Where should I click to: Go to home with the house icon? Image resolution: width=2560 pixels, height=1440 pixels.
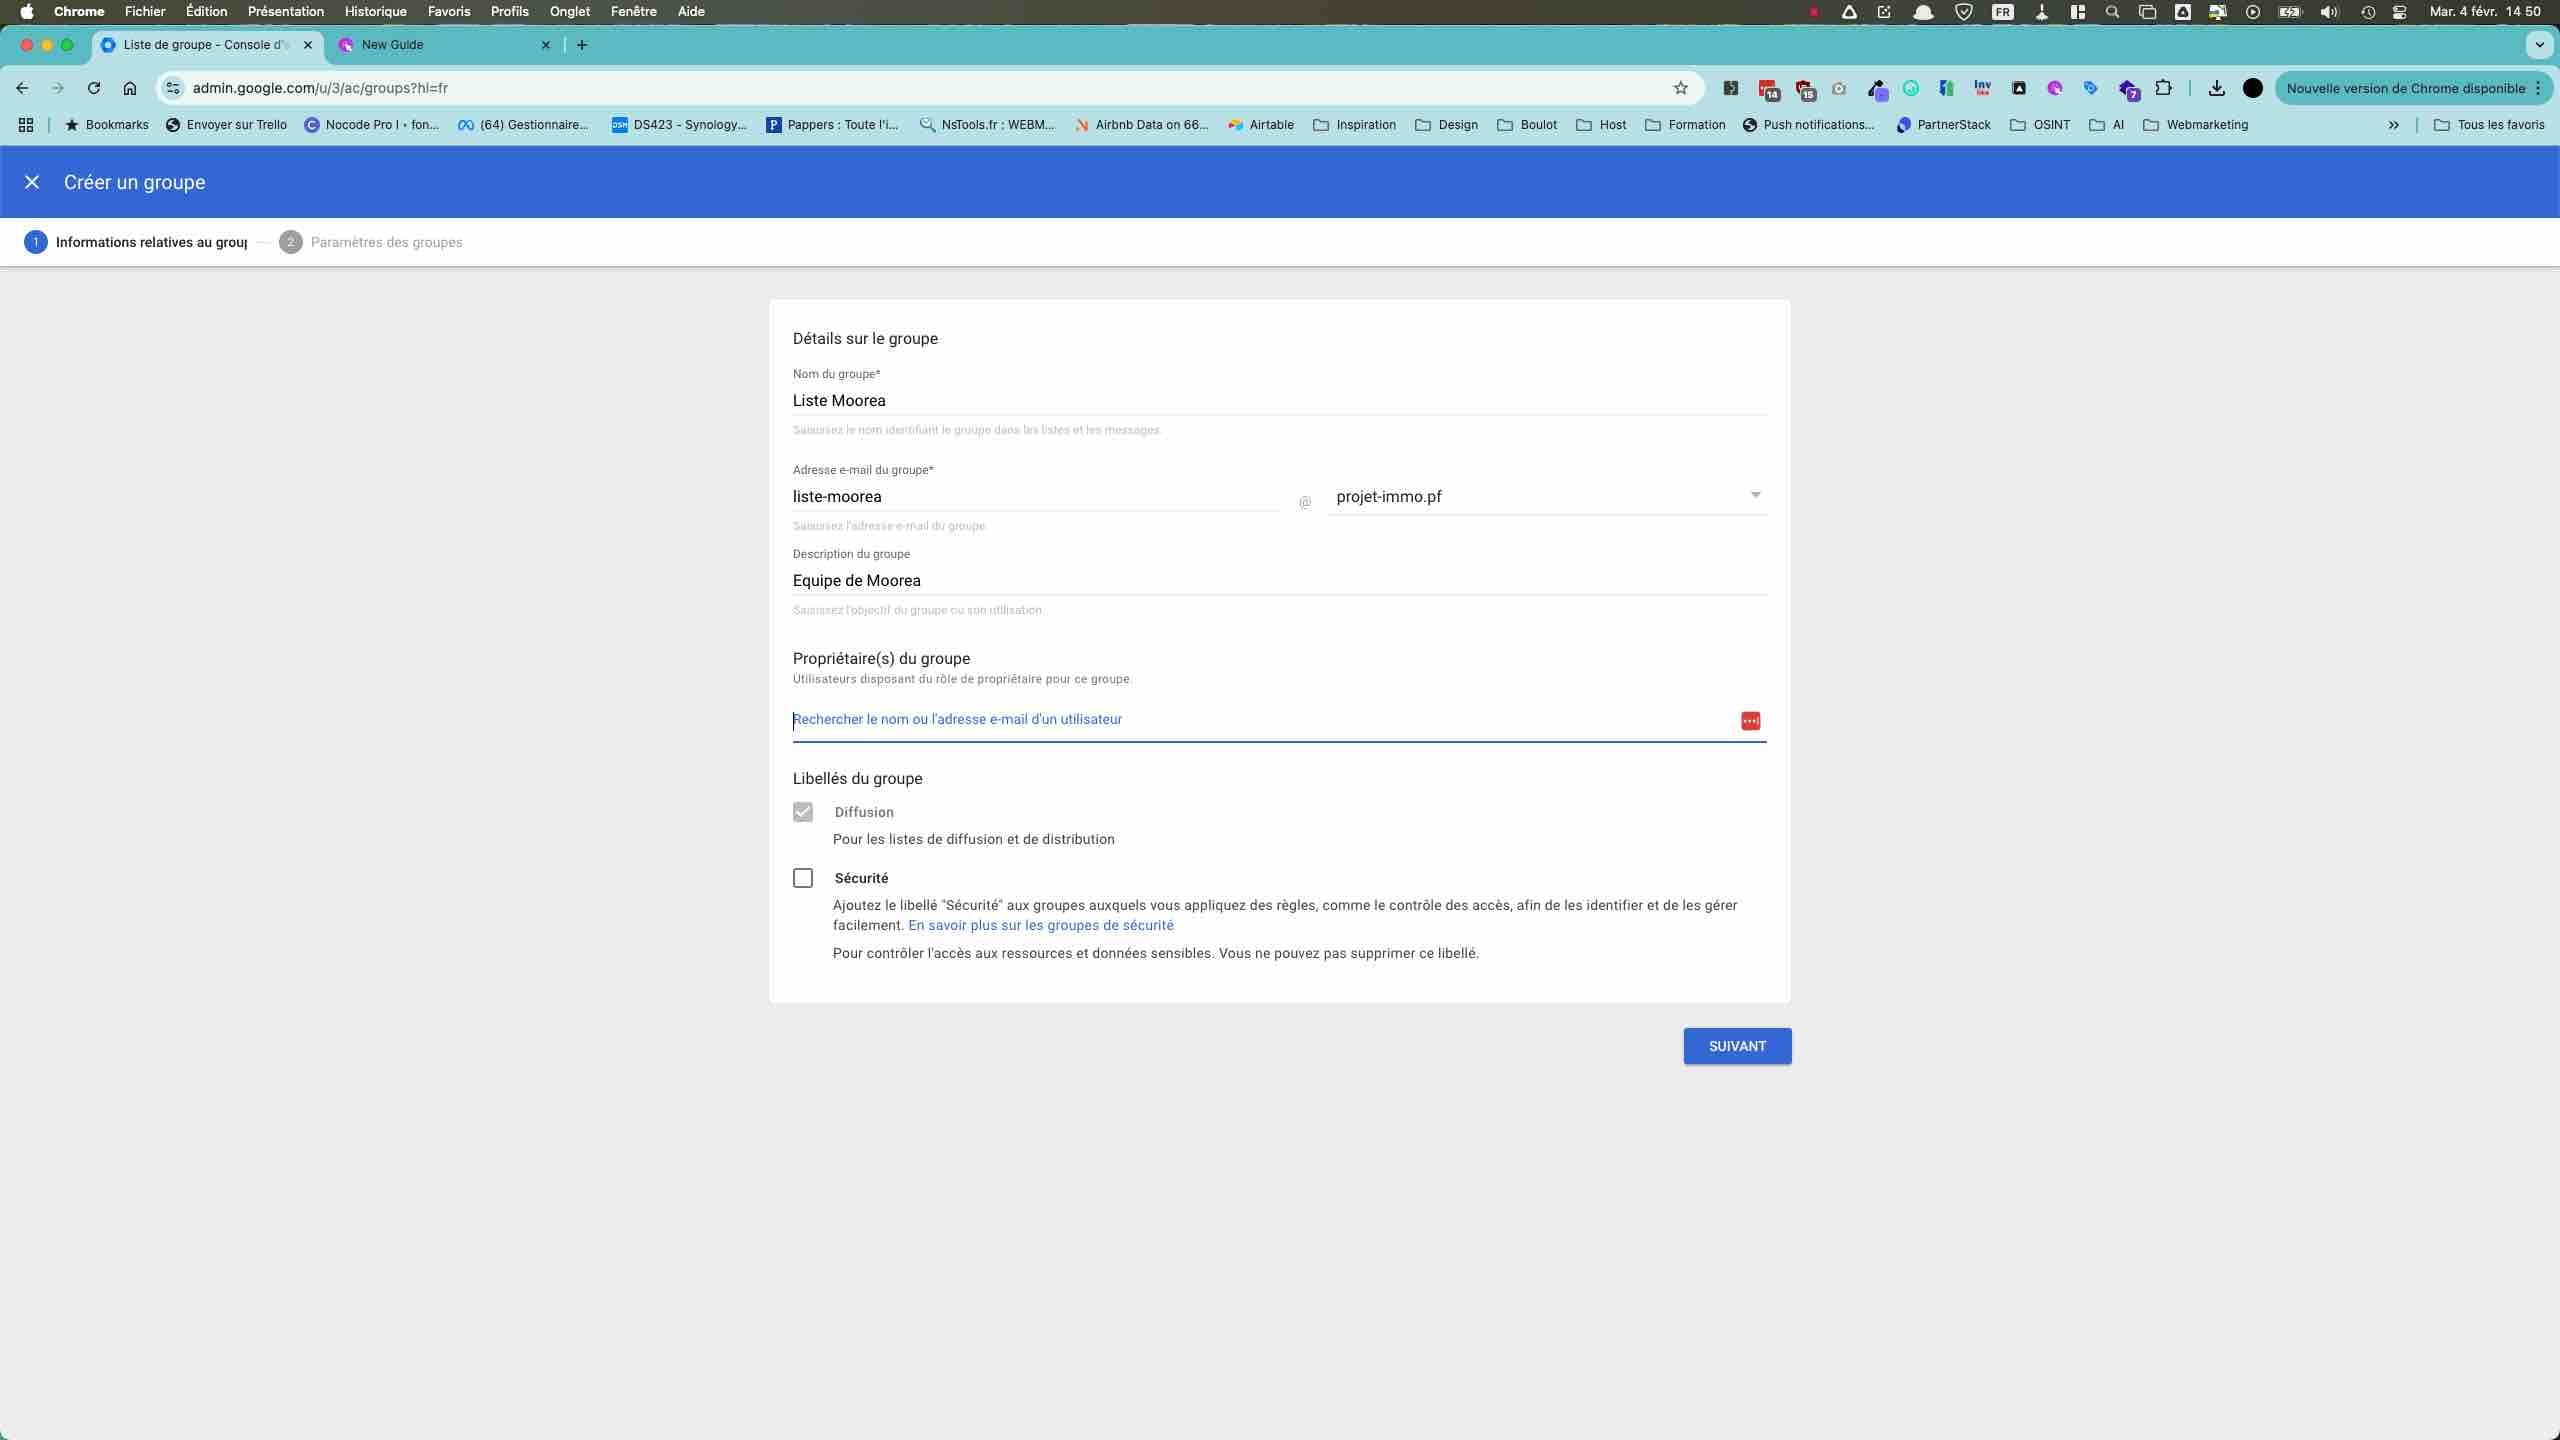pyautogui.click(x=130, y=88)
